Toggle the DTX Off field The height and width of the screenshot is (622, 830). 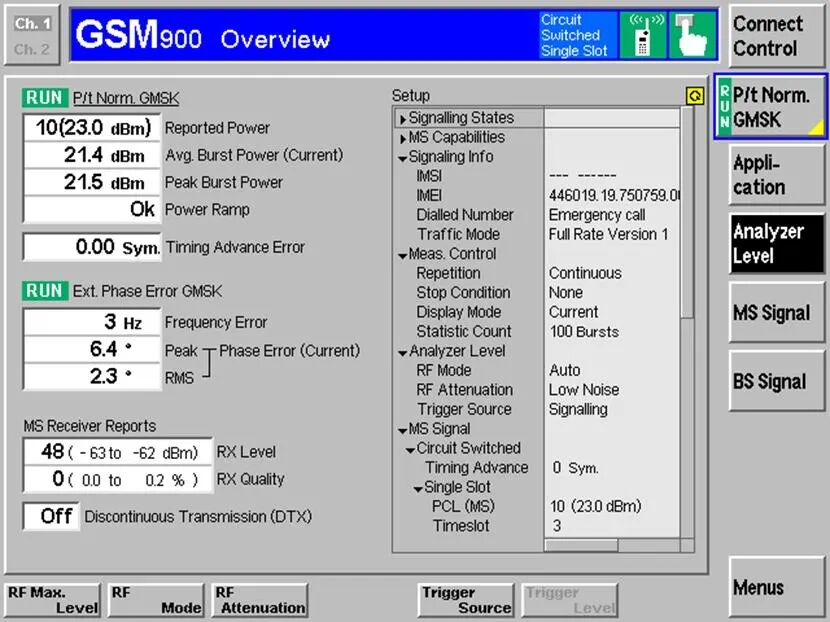[x=51, y=516]
